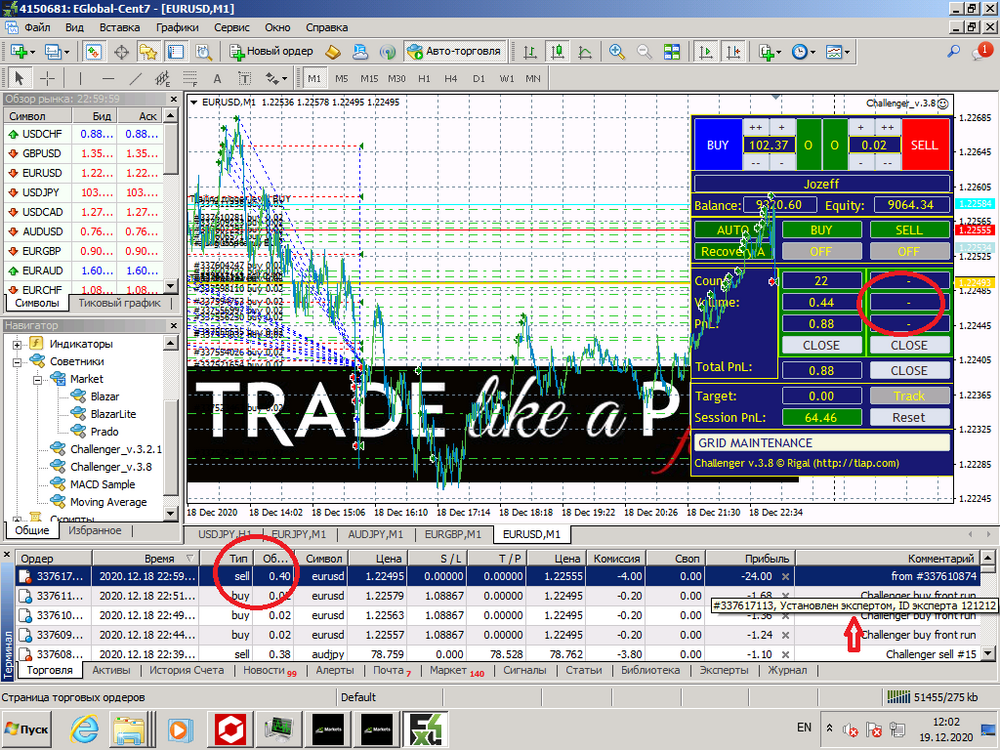Viewport: 1000px width, 750px height.
Task: Open the chart templates dropdown
Action: pyautogui.click(x=837, y=52)
